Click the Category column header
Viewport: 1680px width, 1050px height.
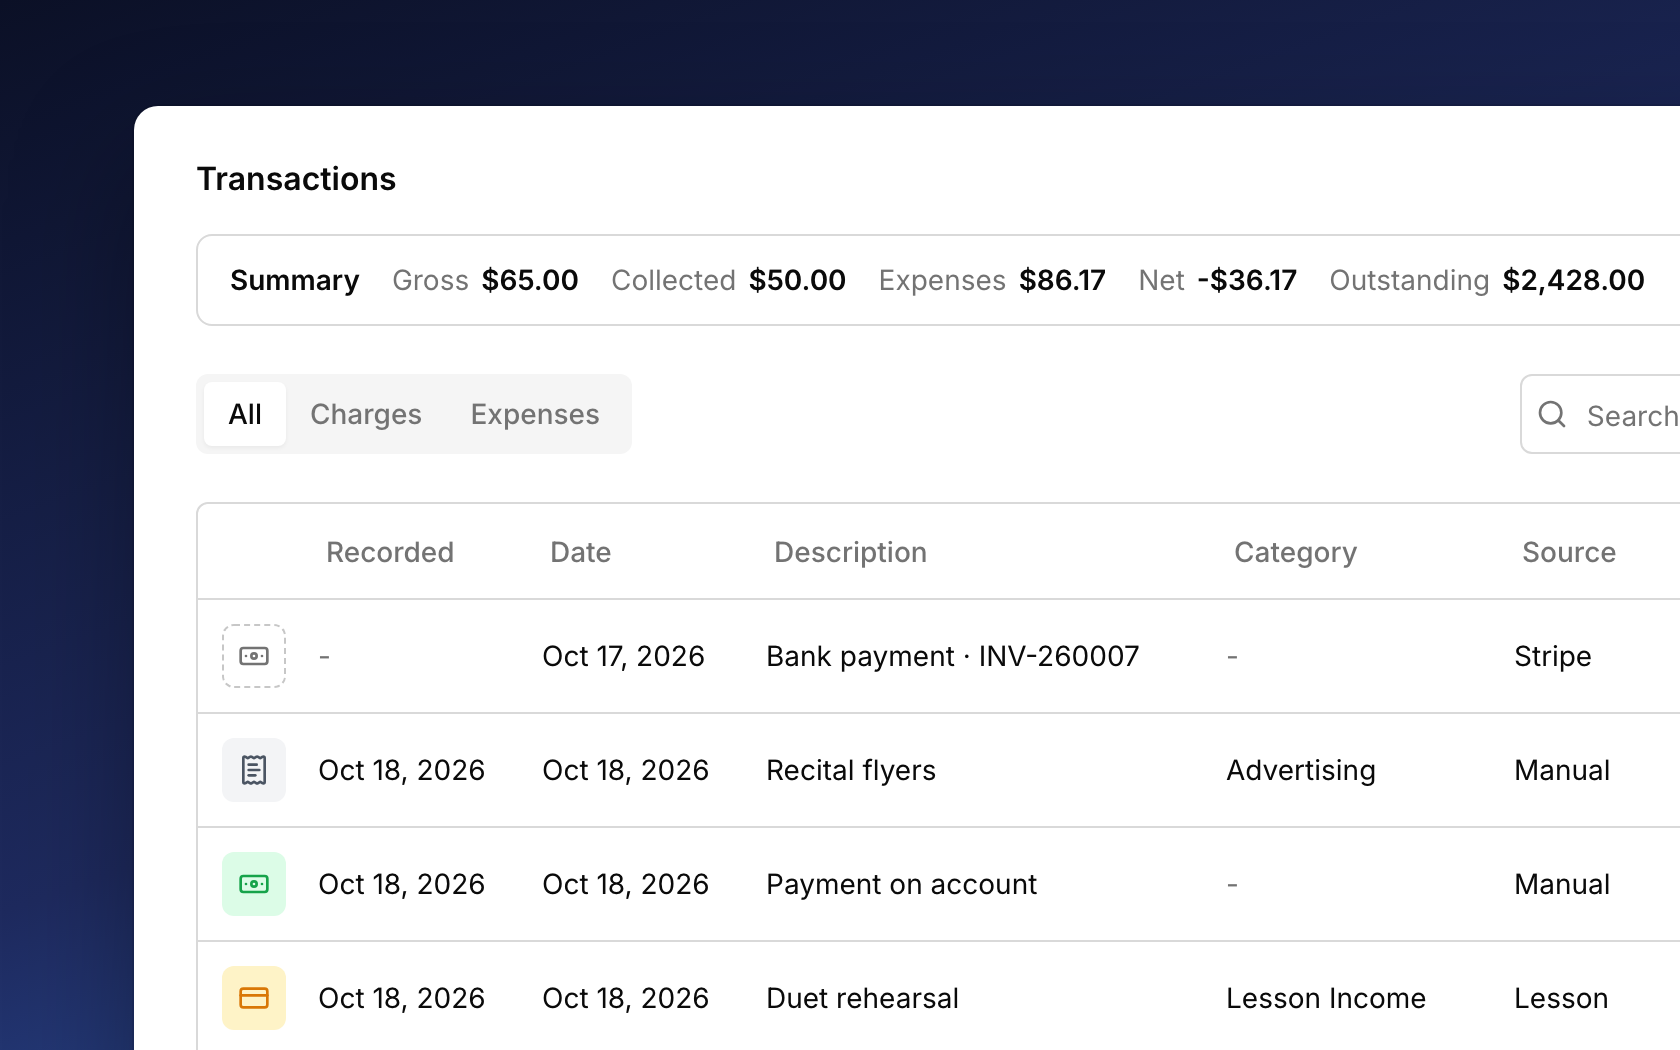(x=1296, y=552)
